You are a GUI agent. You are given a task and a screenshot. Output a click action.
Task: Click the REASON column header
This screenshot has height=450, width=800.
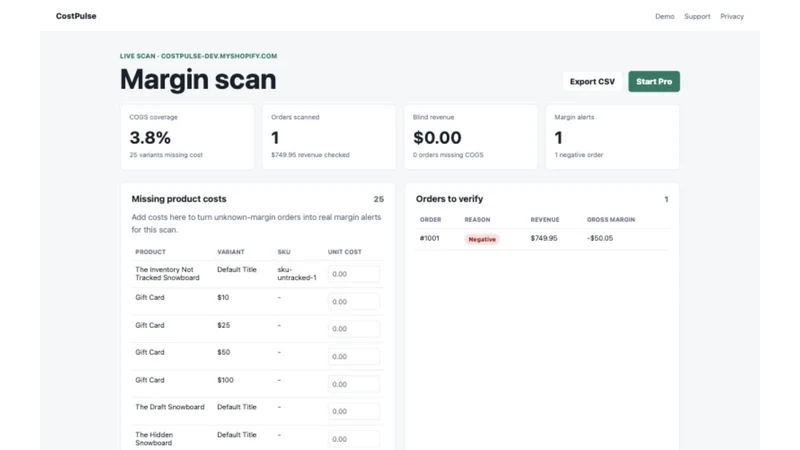pyautogui.click(x=477, y=220)
